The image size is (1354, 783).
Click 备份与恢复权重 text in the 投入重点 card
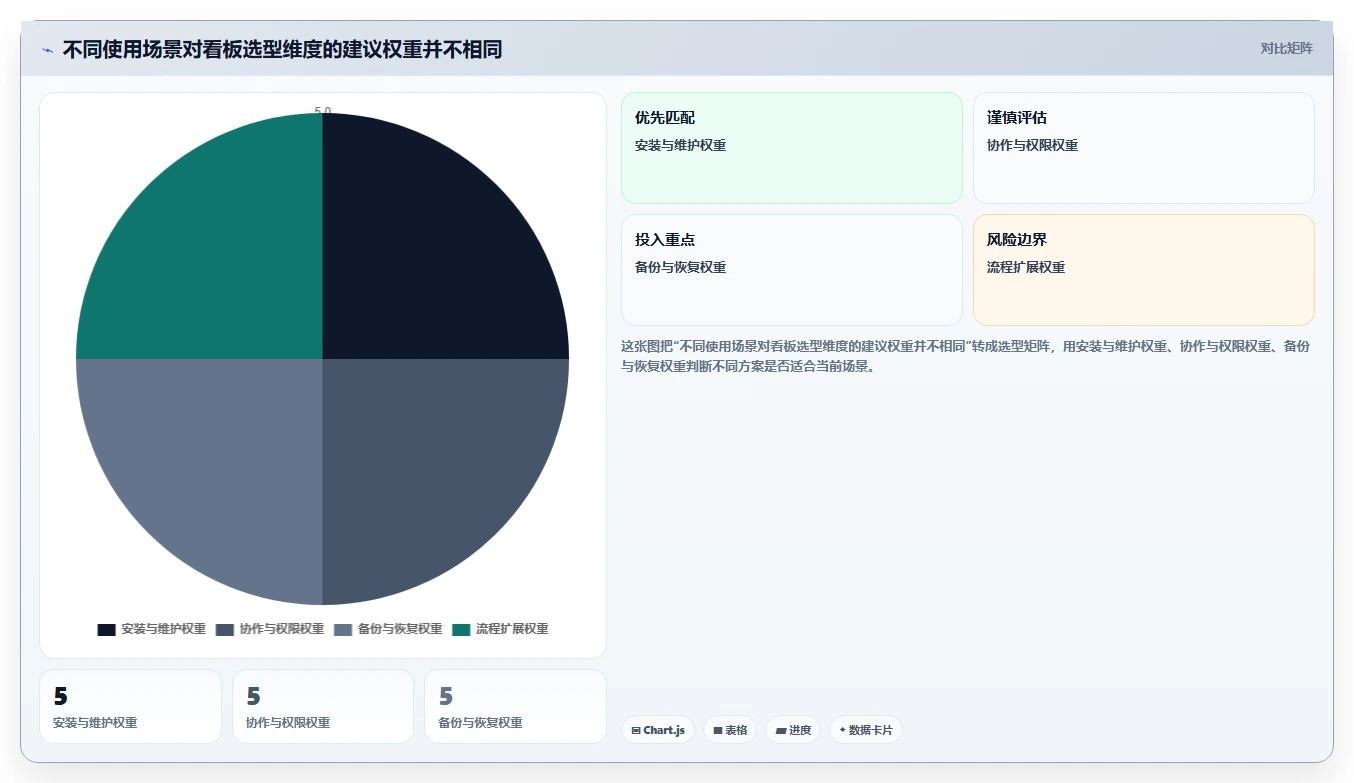680,267
